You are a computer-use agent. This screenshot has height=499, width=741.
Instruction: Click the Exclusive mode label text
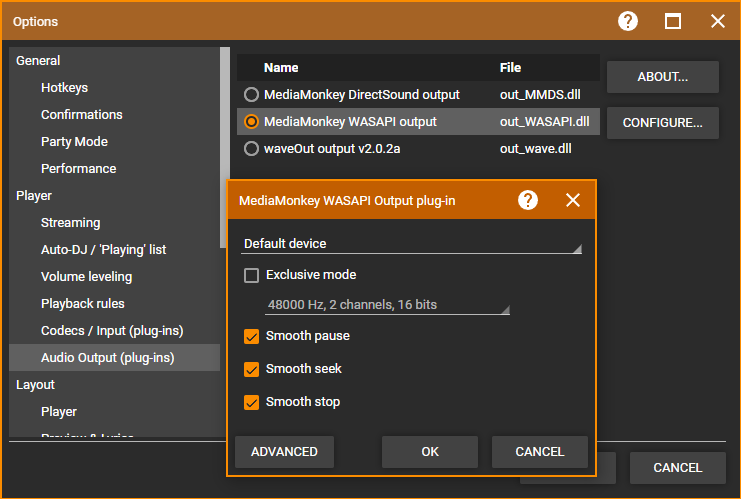pyautogui.click(x=311, y=275)
